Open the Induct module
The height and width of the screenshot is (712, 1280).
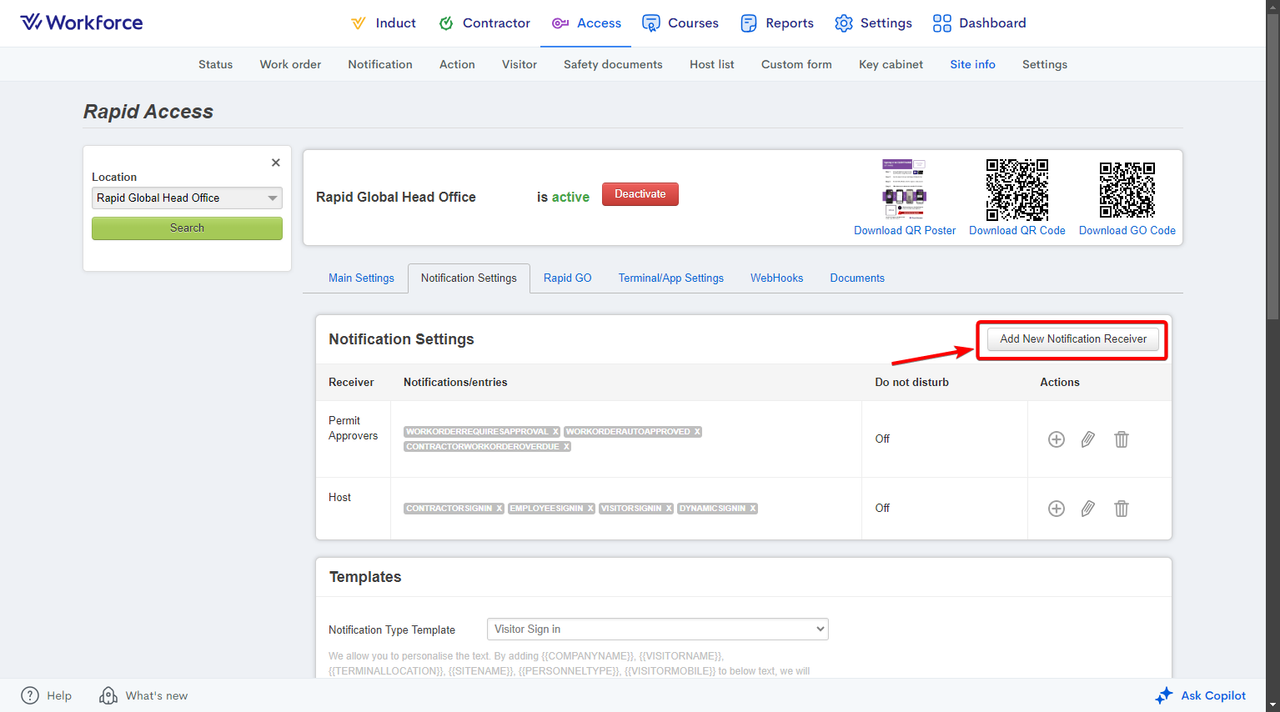coord(383,23)
